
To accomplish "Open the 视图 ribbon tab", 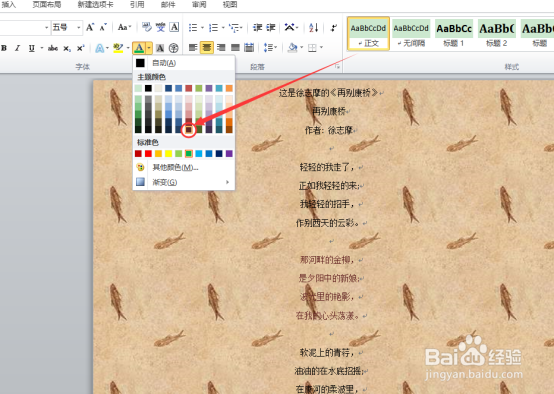I will (230, 5).
